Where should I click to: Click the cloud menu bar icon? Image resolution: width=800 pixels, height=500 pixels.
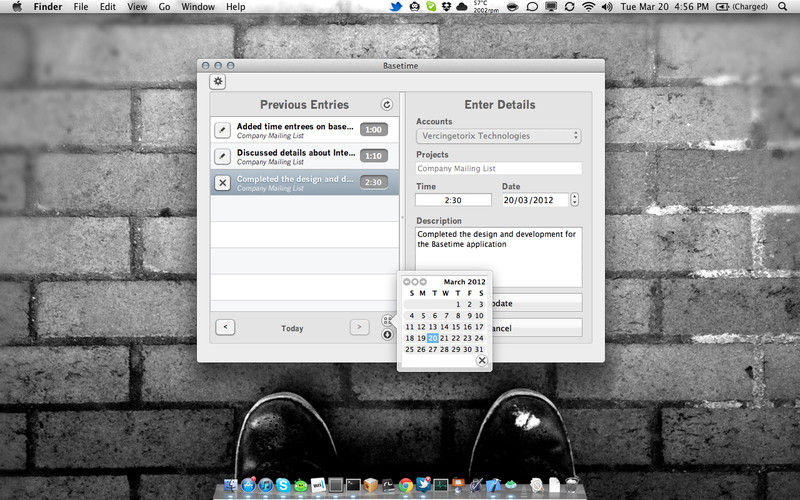tap(462, 7)
